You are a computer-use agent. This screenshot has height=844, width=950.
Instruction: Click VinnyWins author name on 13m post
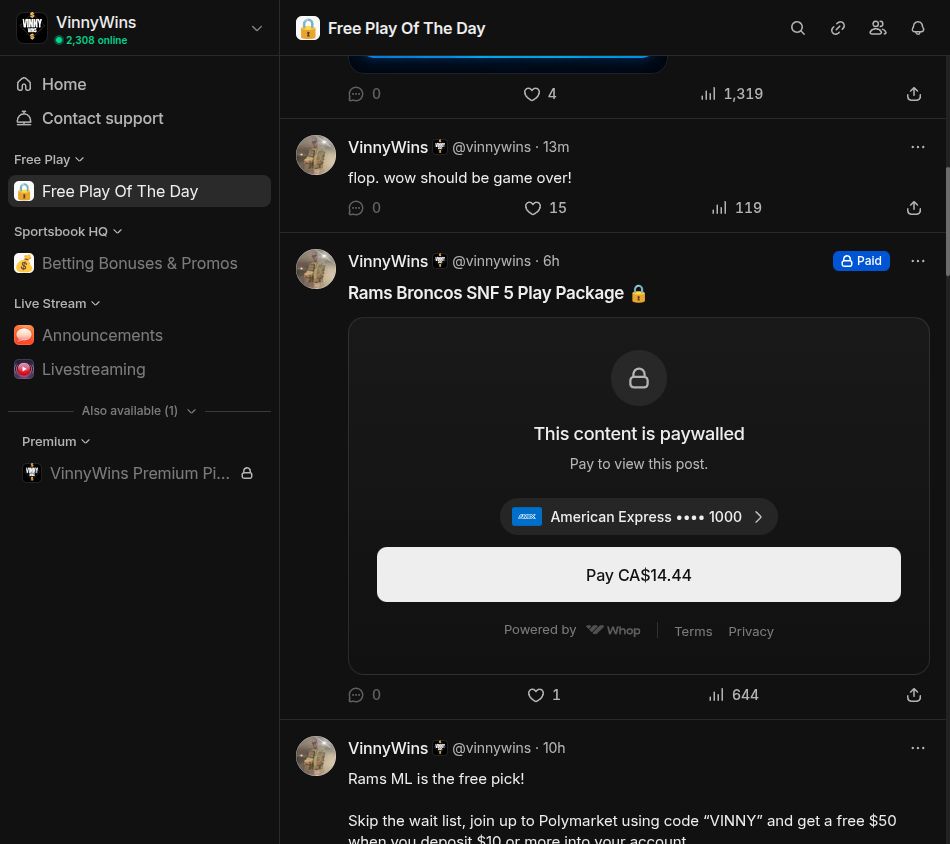coord(388,147)
